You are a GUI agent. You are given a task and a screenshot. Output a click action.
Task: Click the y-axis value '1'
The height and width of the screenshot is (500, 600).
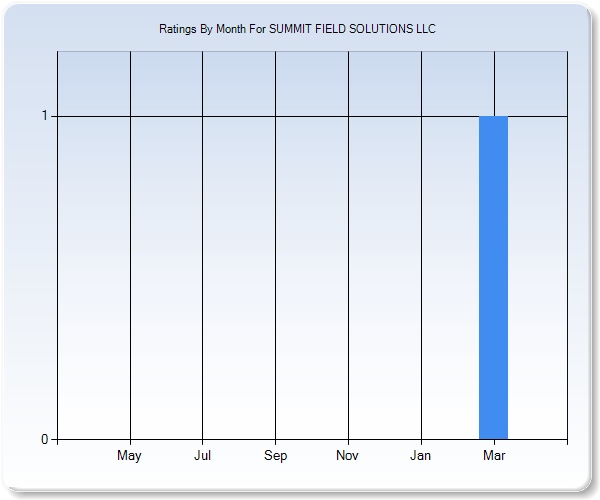tap(45, 116)
